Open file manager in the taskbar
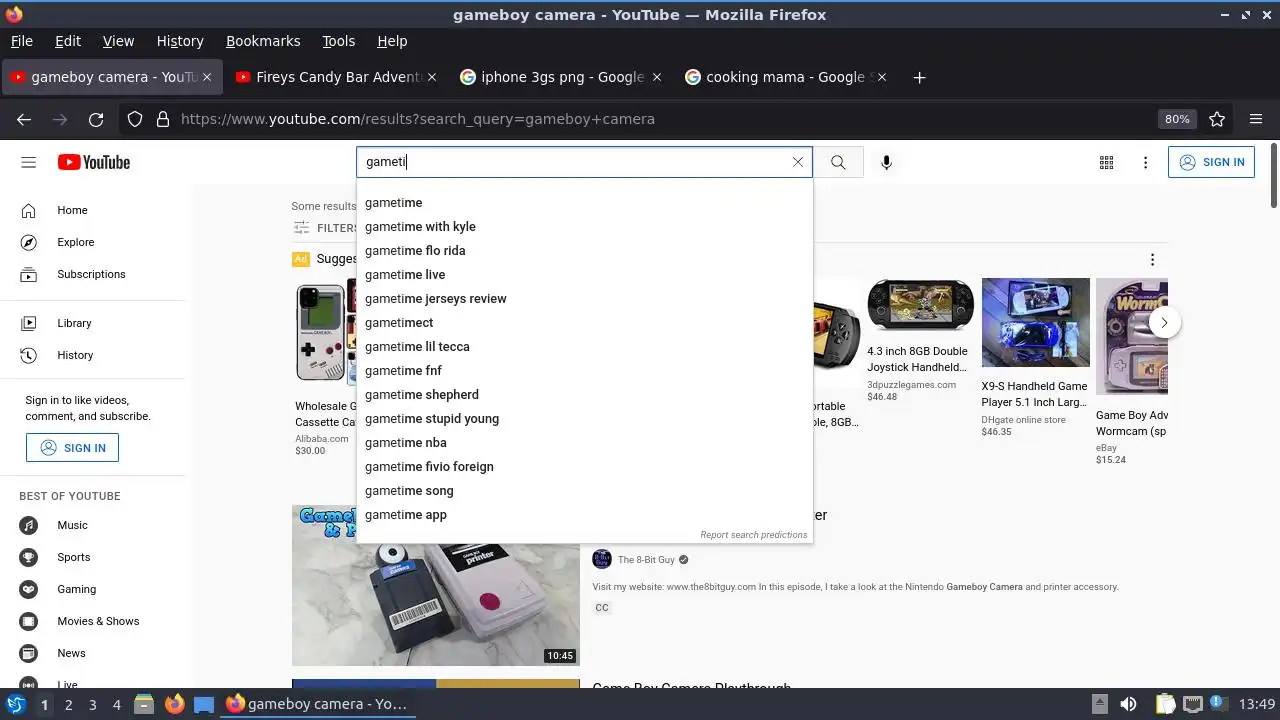 144,704
